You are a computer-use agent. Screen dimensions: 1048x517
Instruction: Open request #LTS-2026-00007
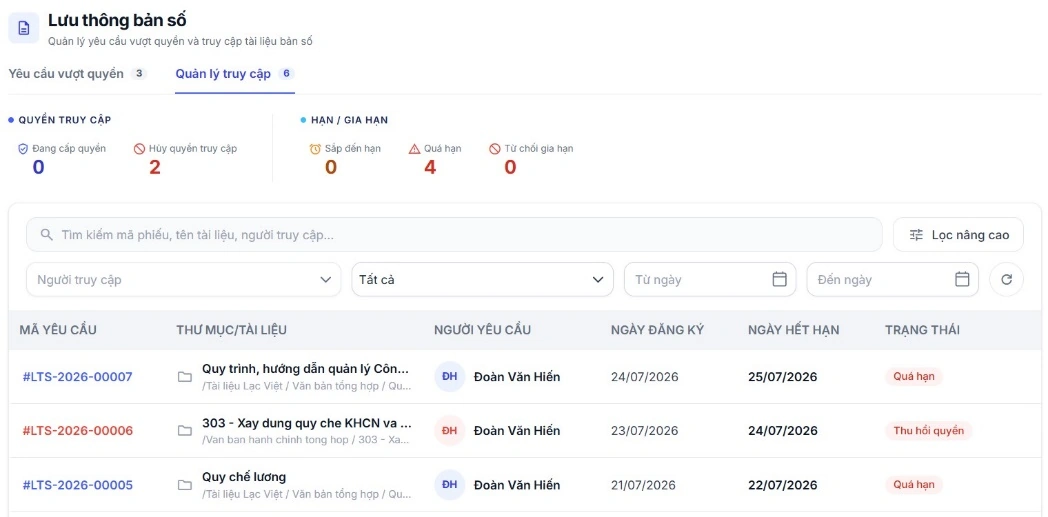78,377
